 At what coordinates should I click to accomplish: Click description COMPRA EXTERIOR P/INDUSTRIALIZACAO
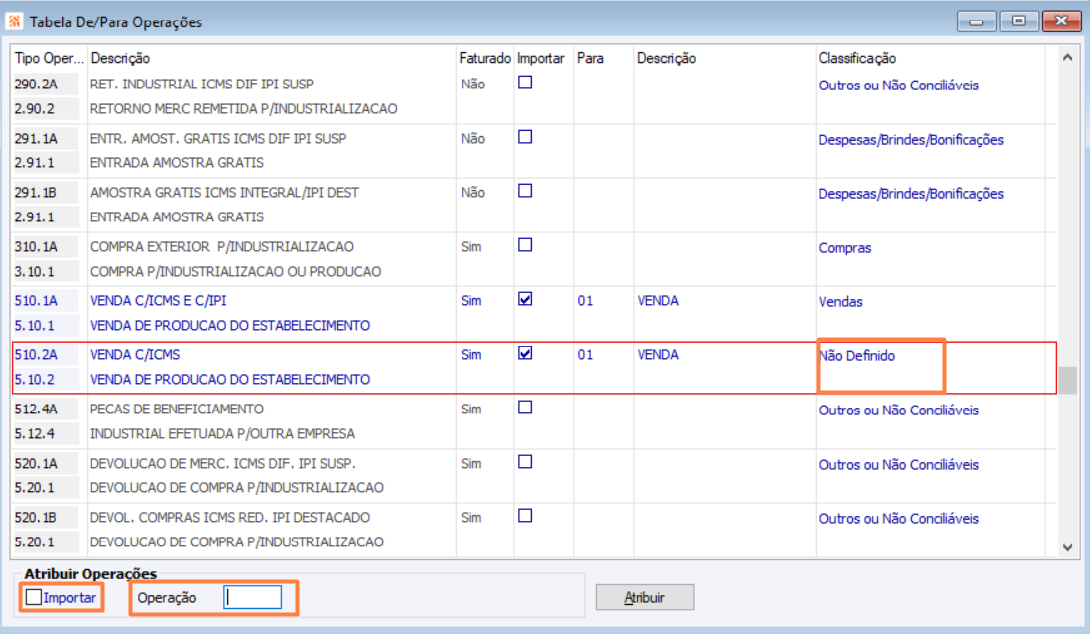pos(222,247)
